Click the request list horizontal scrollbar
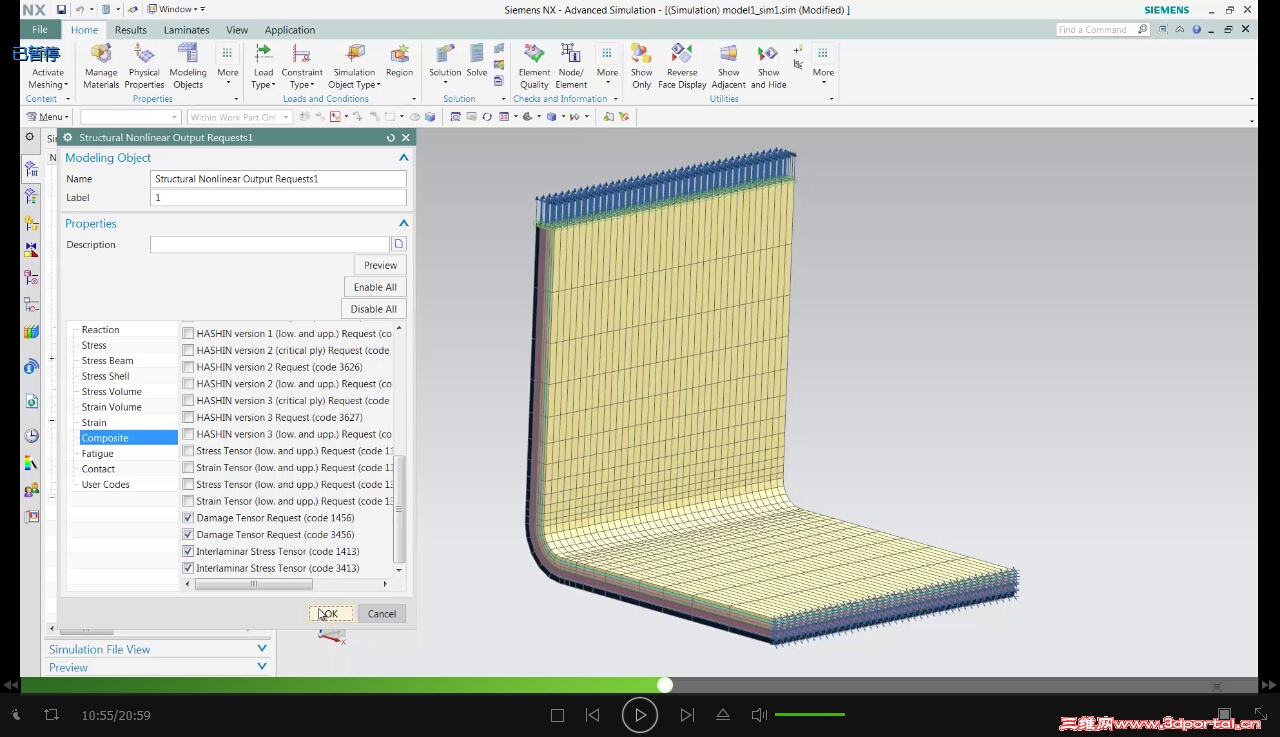 pos(254,584)
